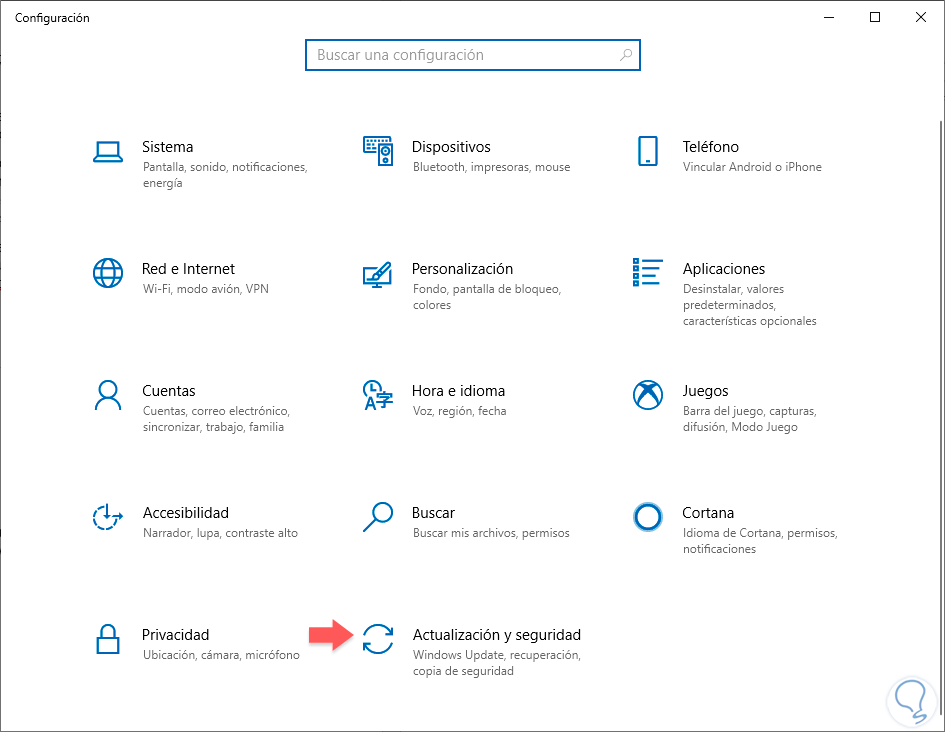Viewport: 945px width, 732px height.
Task: Open the Hora e idioma clock icon
Action: point(378,395)
